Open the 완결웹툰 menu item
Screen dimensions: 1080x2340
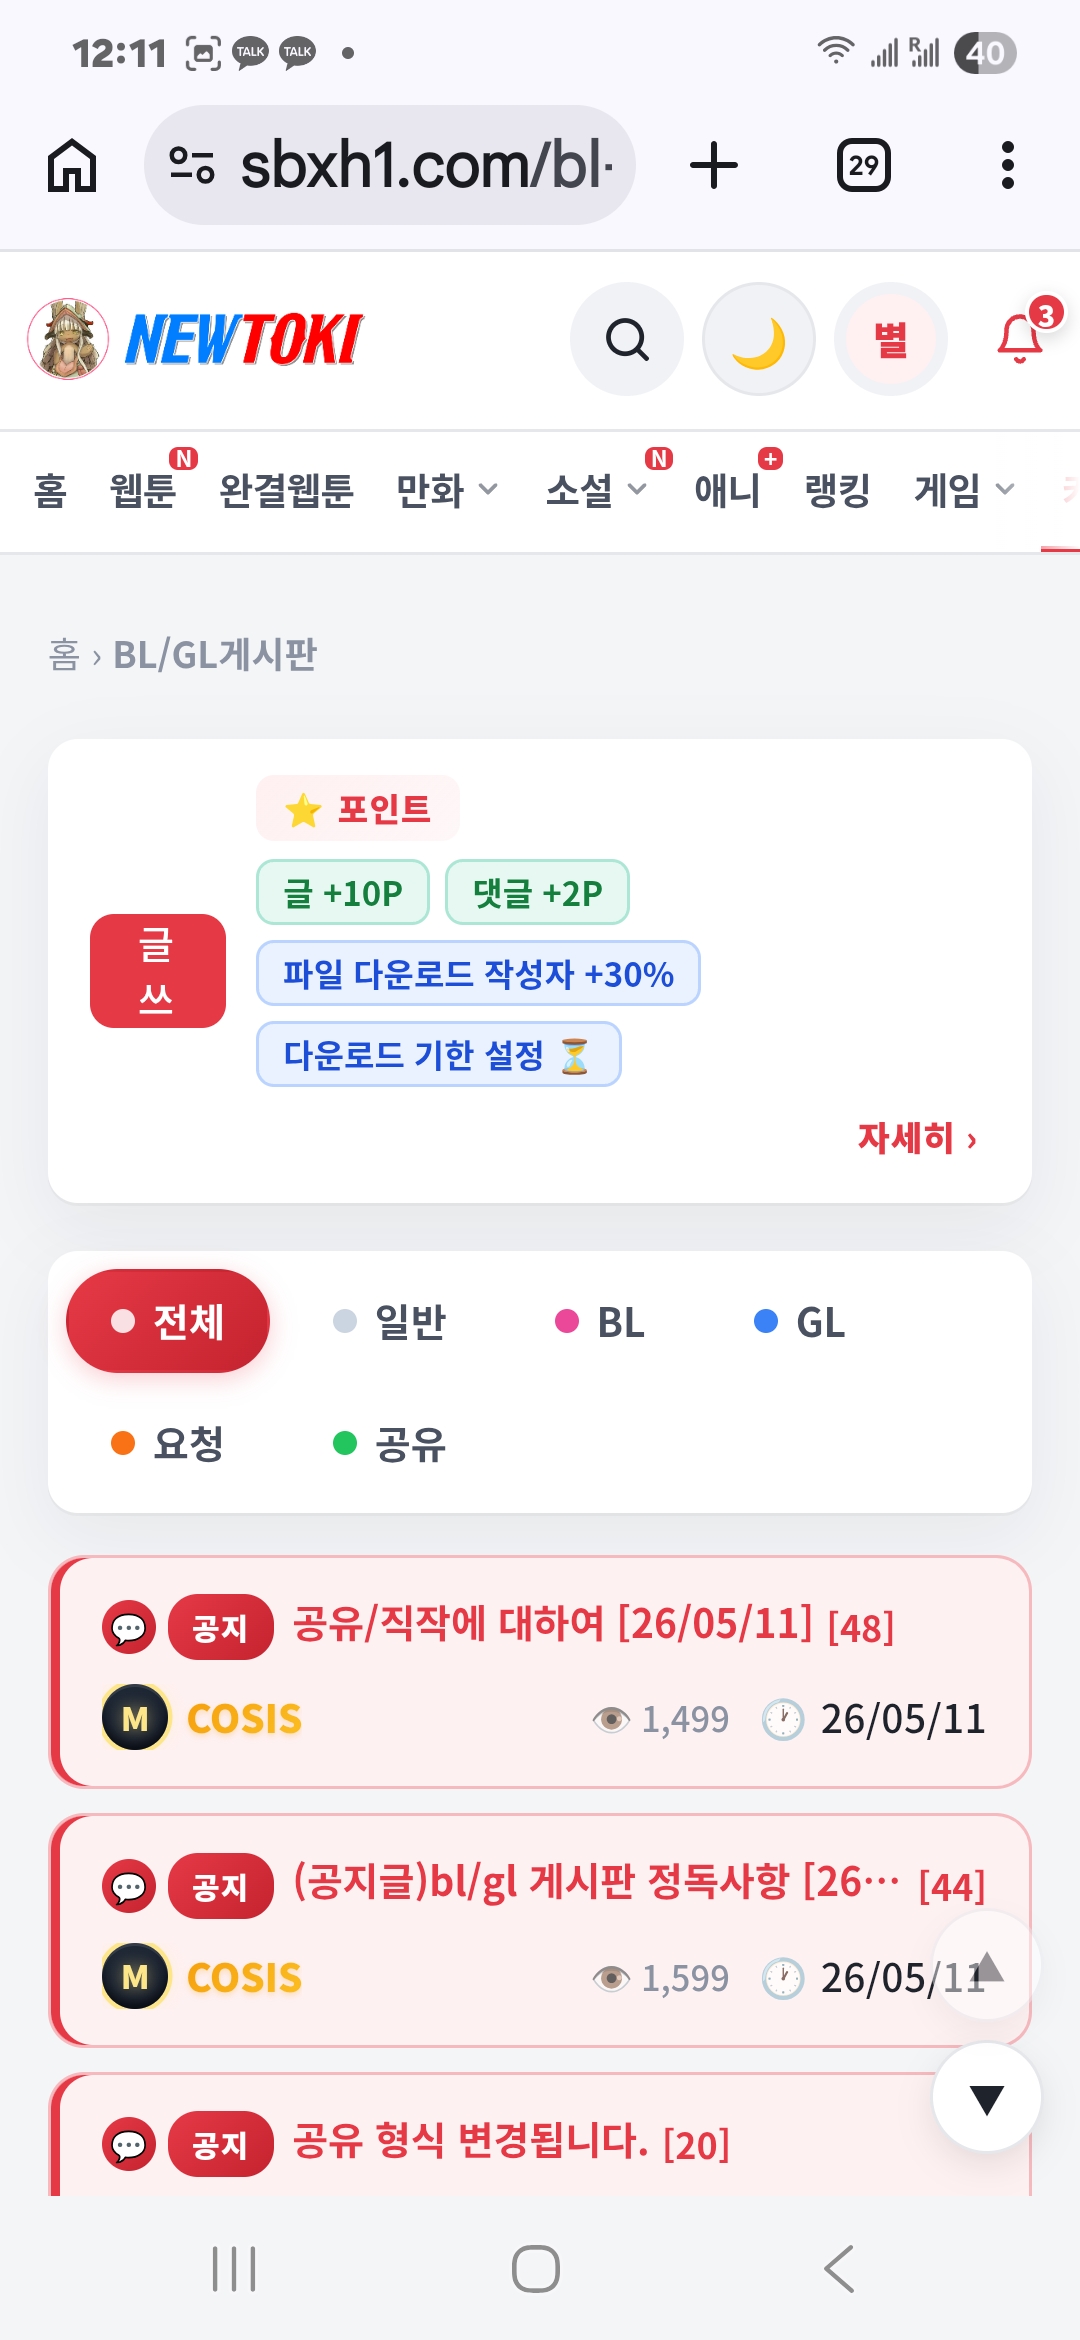287,491
